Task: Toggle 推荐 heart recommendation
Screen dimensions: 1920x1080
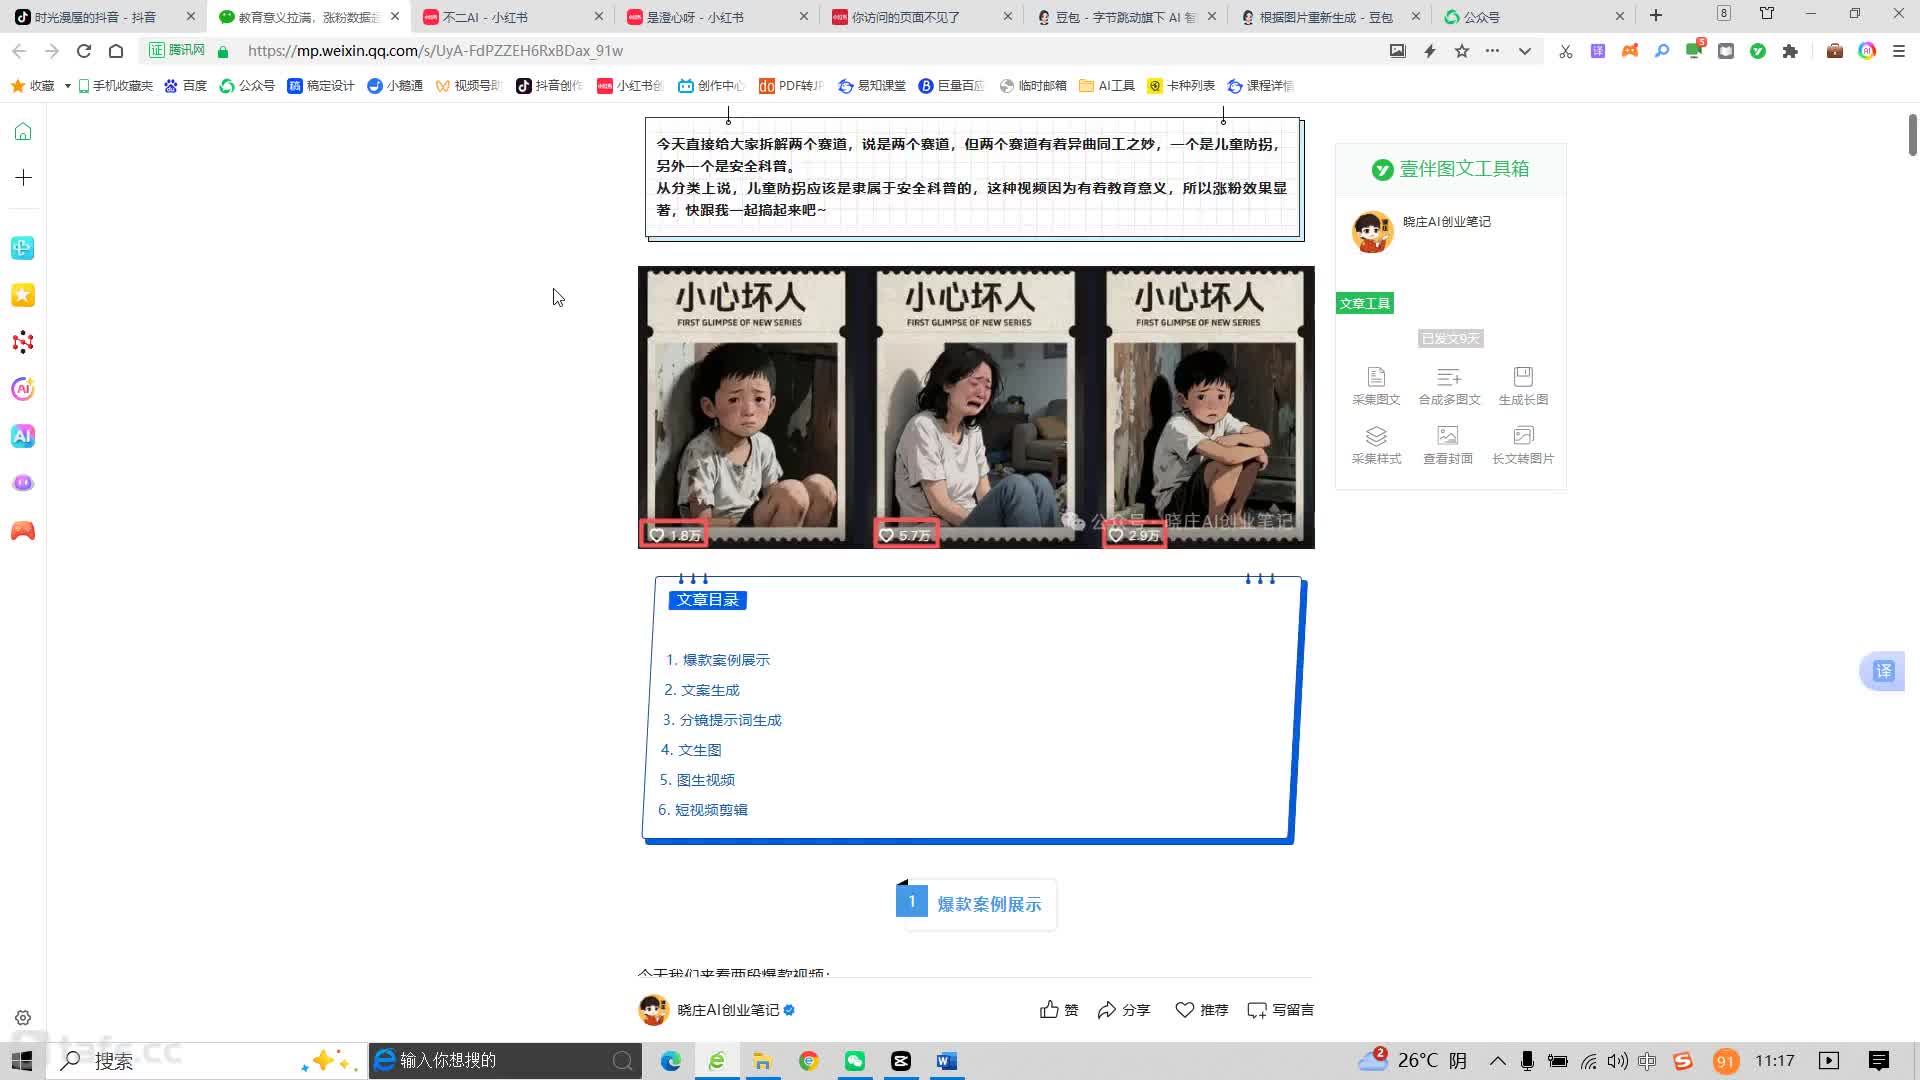Action: click(x=1201, y=1010)
